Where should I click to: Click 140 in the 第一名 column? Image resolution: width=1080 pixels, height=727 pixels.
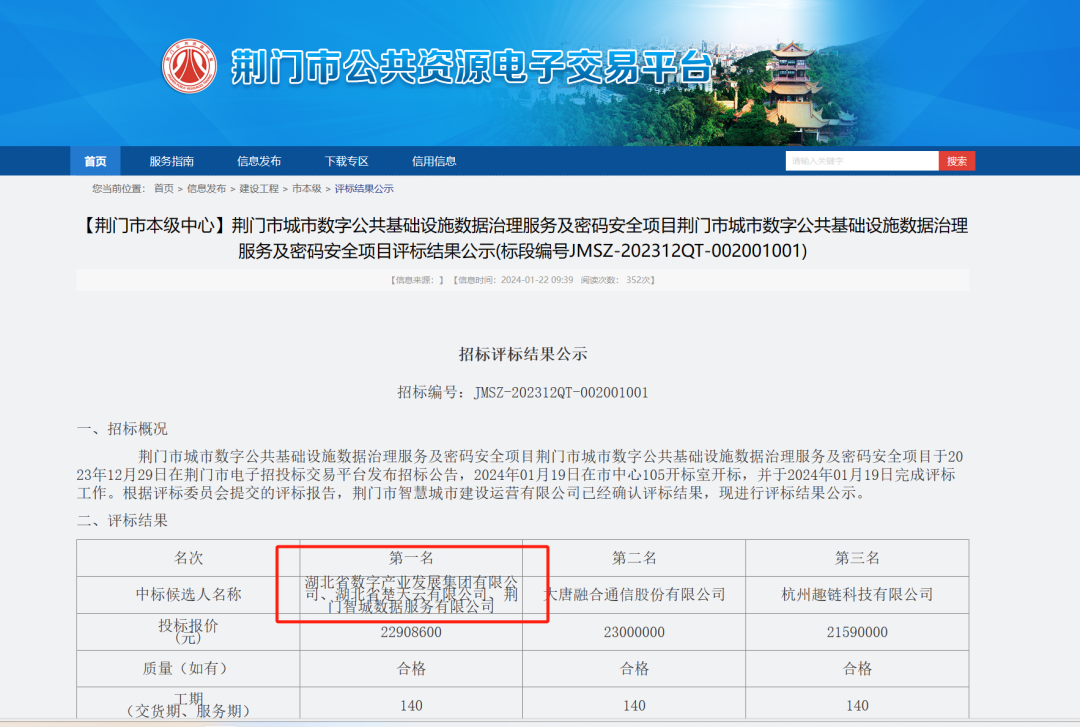411,706
